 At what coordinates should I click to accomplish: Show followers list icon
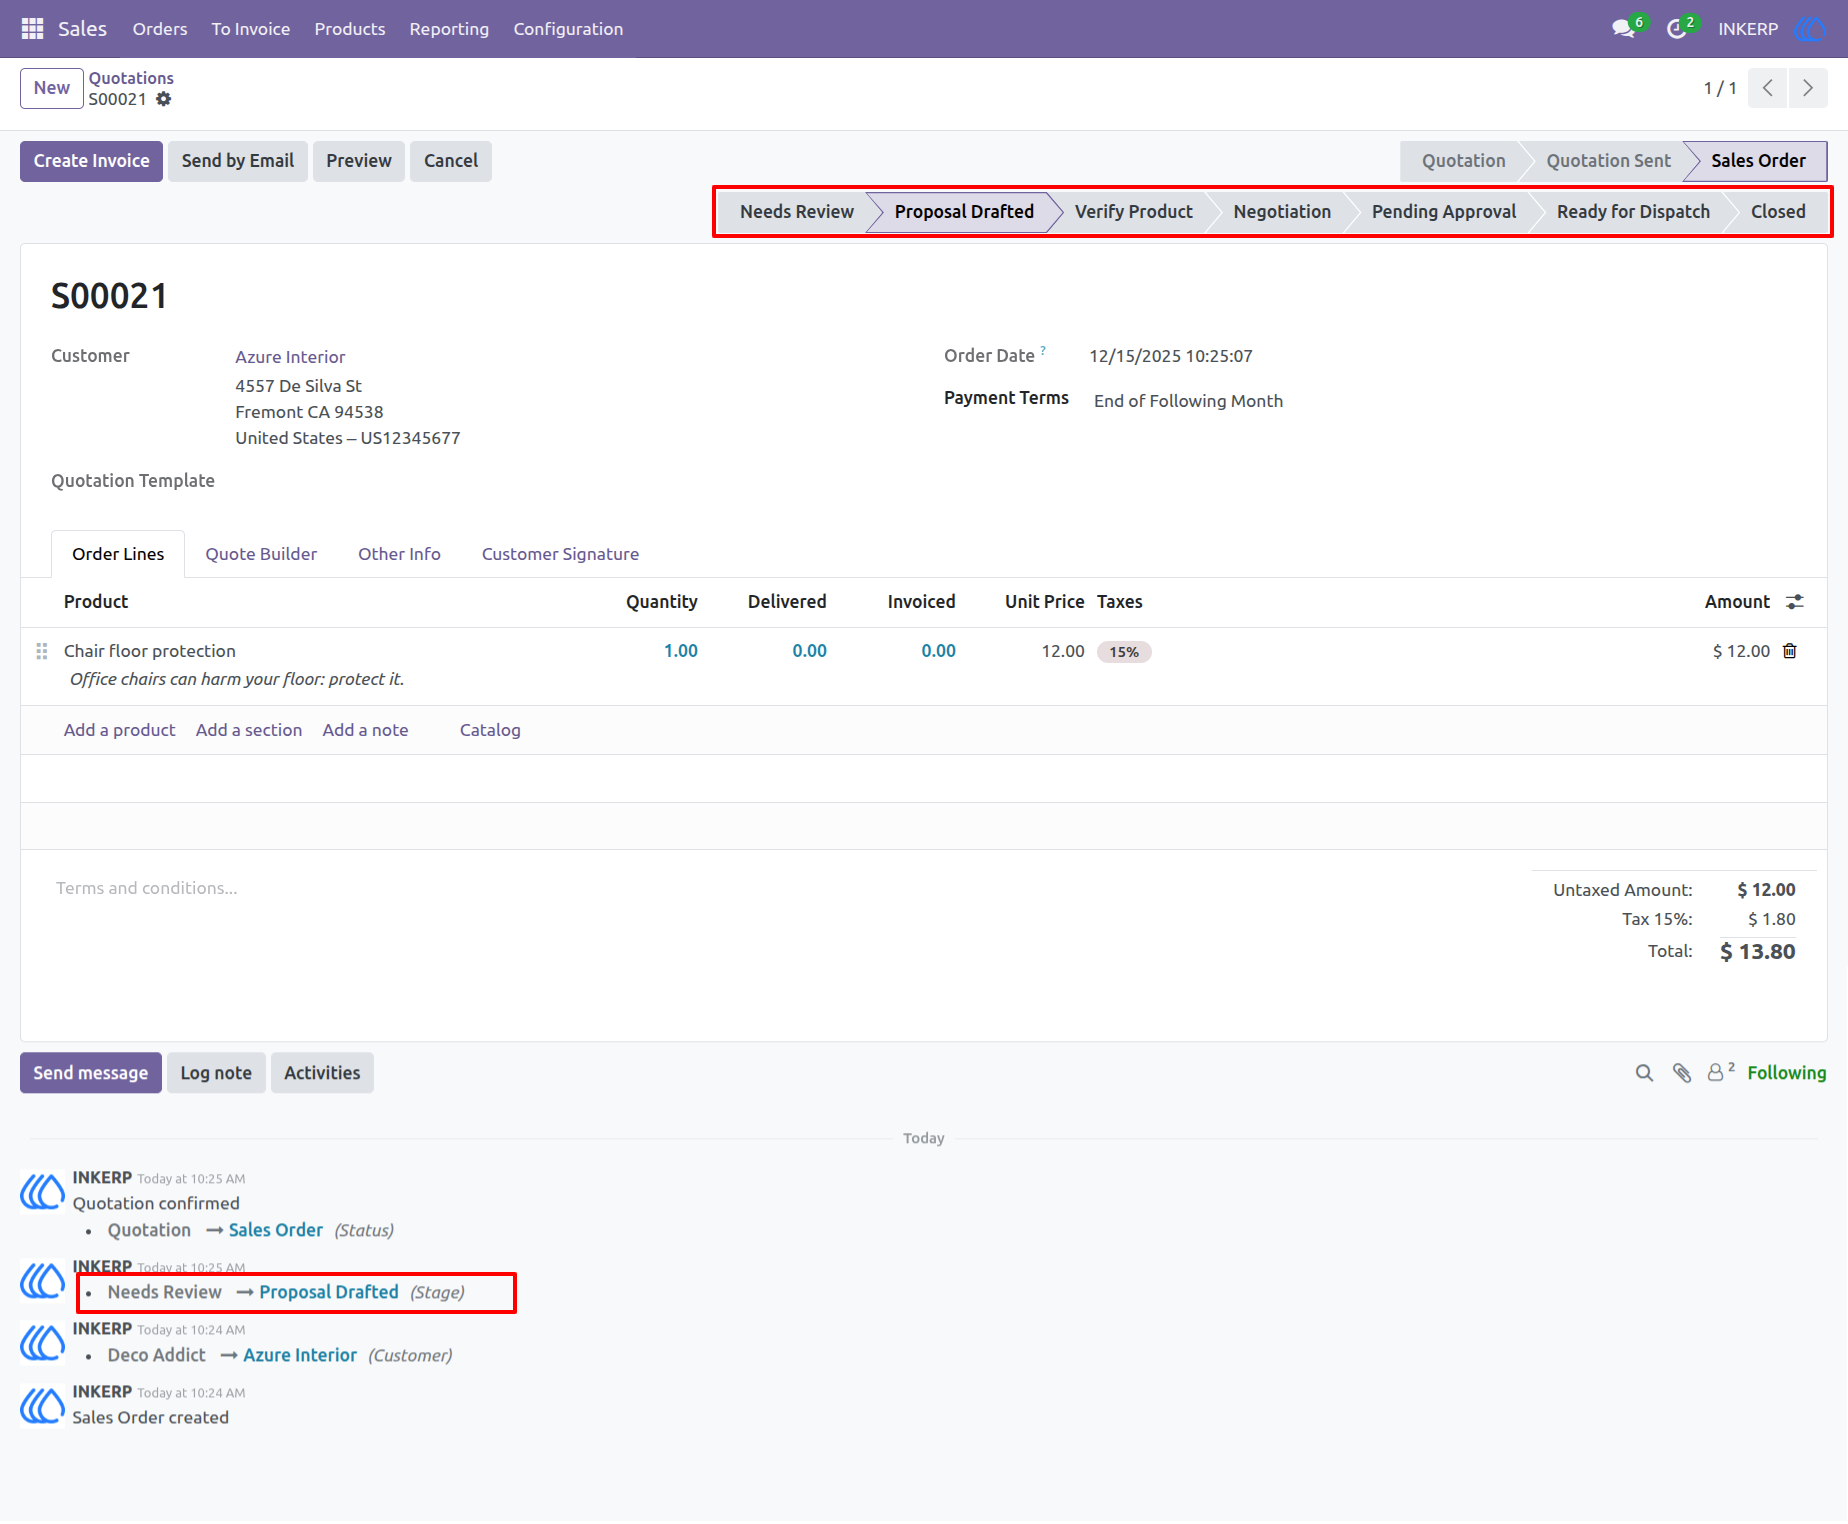[x=1720, y=1072]
